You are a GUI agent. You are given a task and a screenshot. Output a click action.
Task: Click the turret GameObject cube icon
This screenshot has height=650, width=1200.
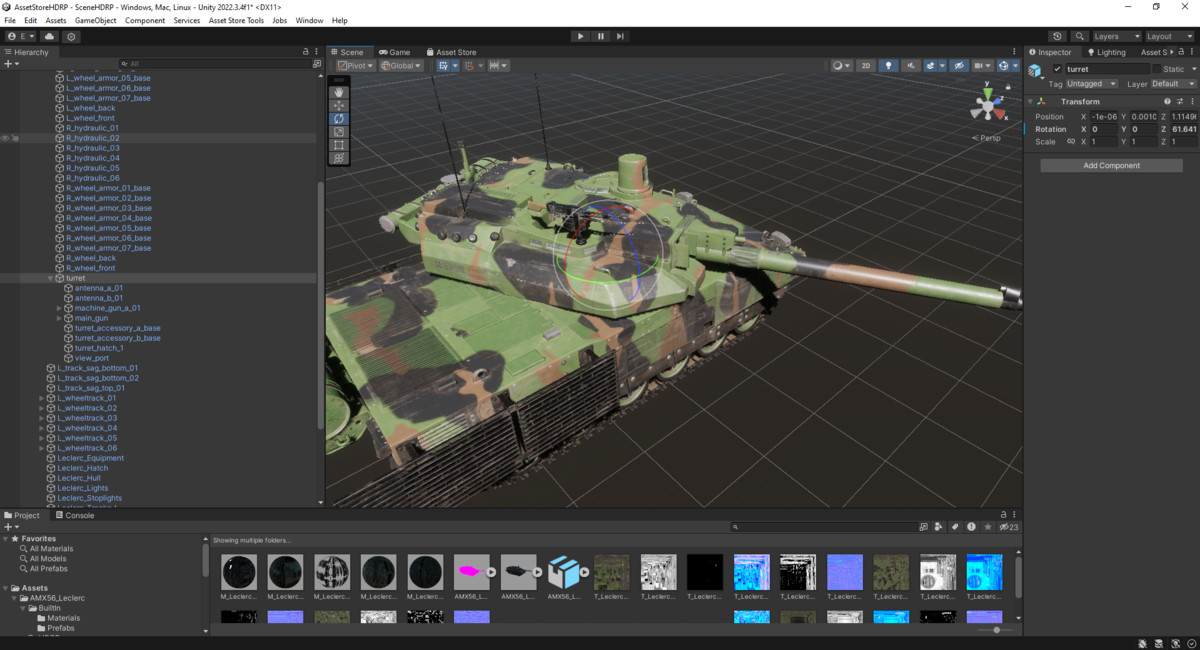pyautogui.click(x=1035, y=70)
